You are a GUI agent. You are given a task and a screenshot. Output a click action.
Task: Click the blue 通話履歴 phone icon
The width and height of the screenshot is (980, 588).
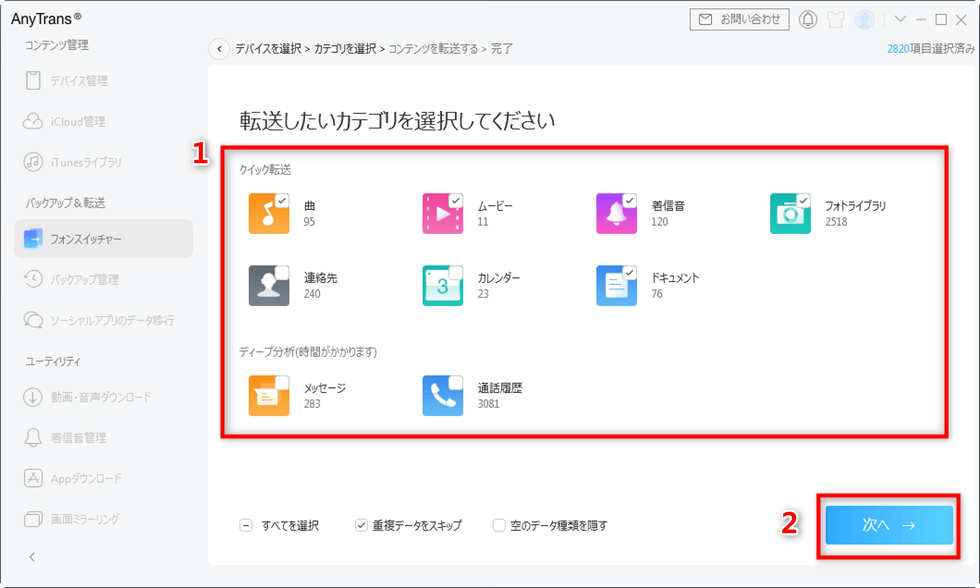[442, 396]
